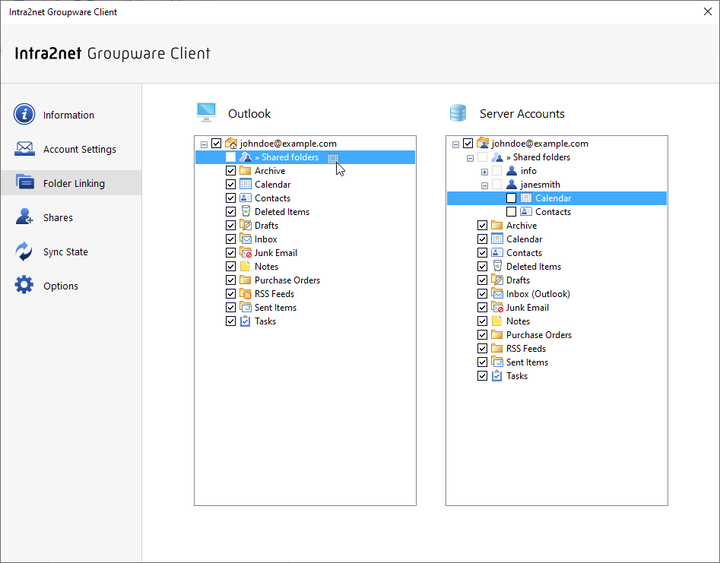Click the Outlook Deleted Items bin icon
The width and height of the screenshot is (720, 563).
coord(246,211)
